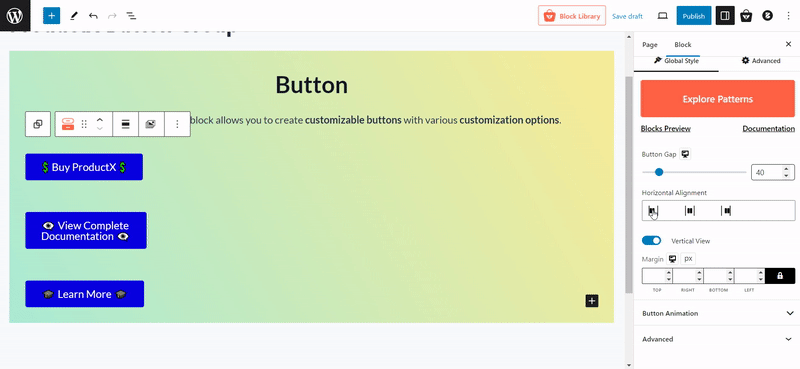Click the shopping basket icon in the top bar

click(x=746, y=16)
